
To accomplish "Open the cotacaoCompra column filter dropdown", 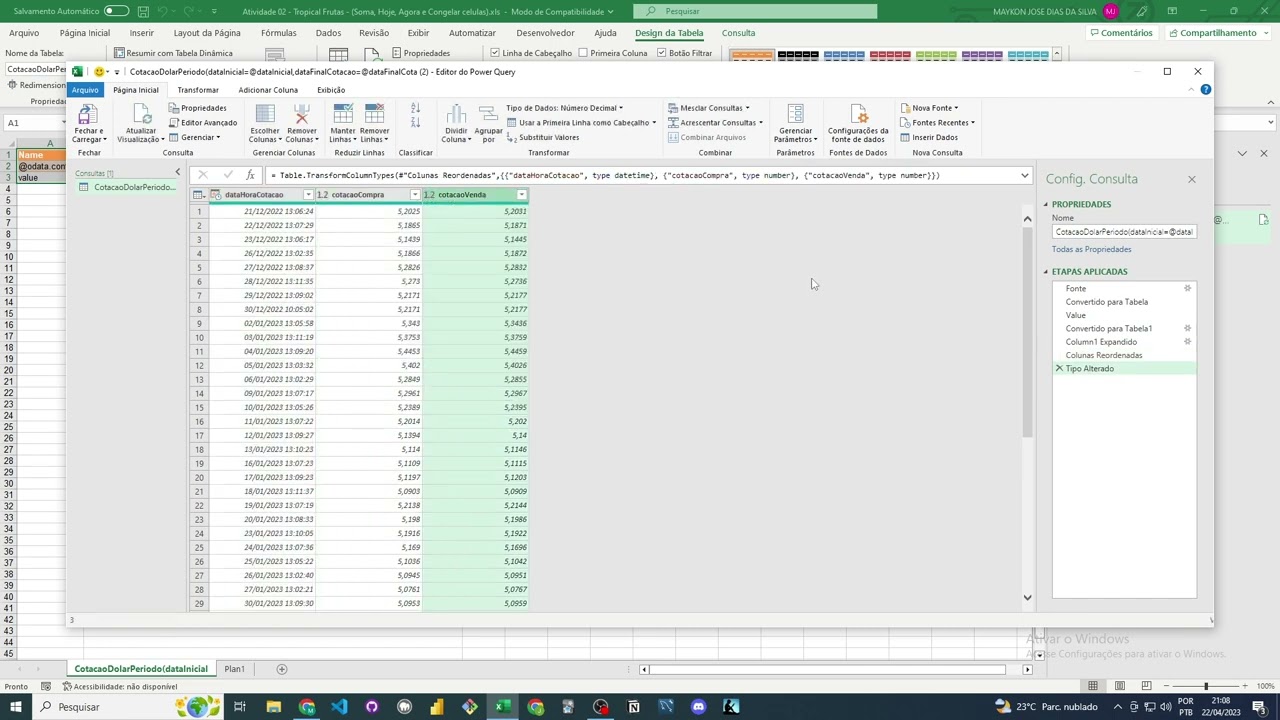I will (414, 195).
